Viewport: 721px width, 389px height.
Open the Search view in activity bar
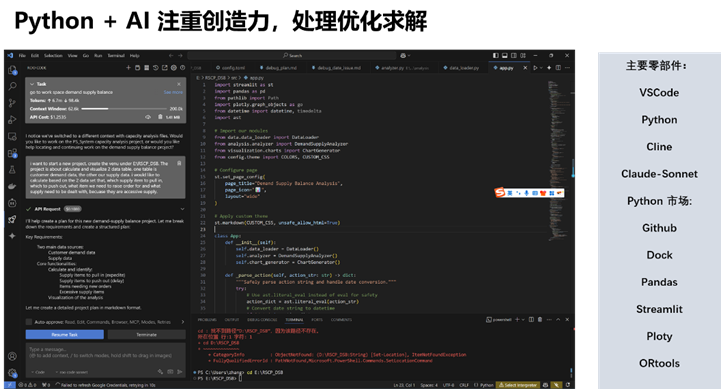coord(12,86)
